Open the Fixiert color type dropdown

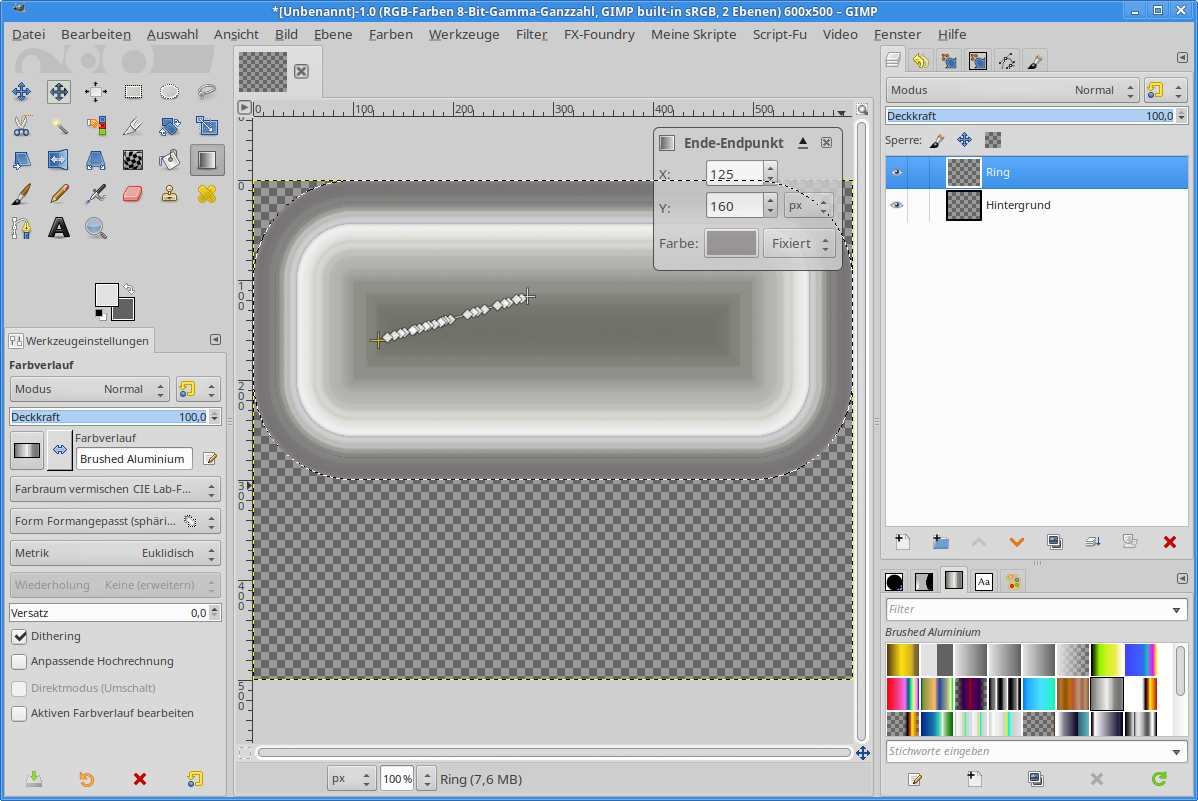[799, 243]
